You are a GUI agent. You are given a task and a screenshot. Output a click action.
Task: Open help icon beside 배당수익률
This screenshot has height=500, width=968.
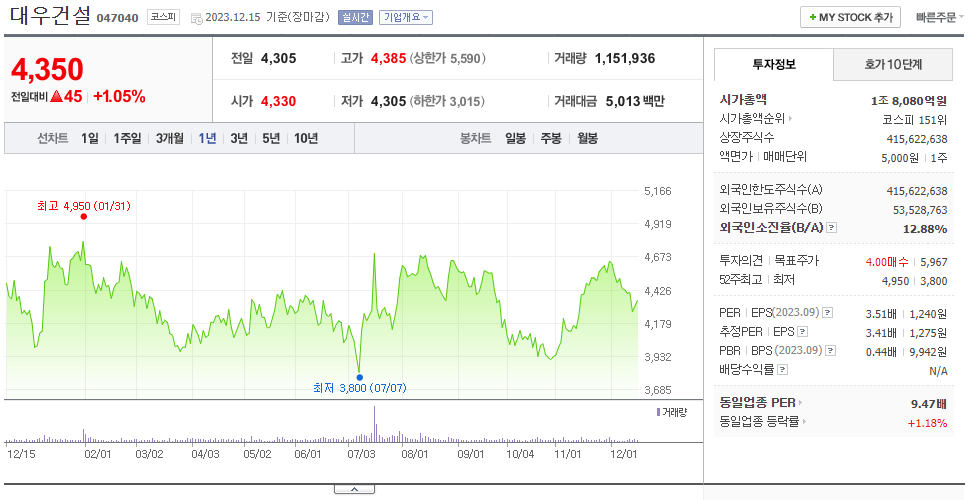click(x=782, y=370)
